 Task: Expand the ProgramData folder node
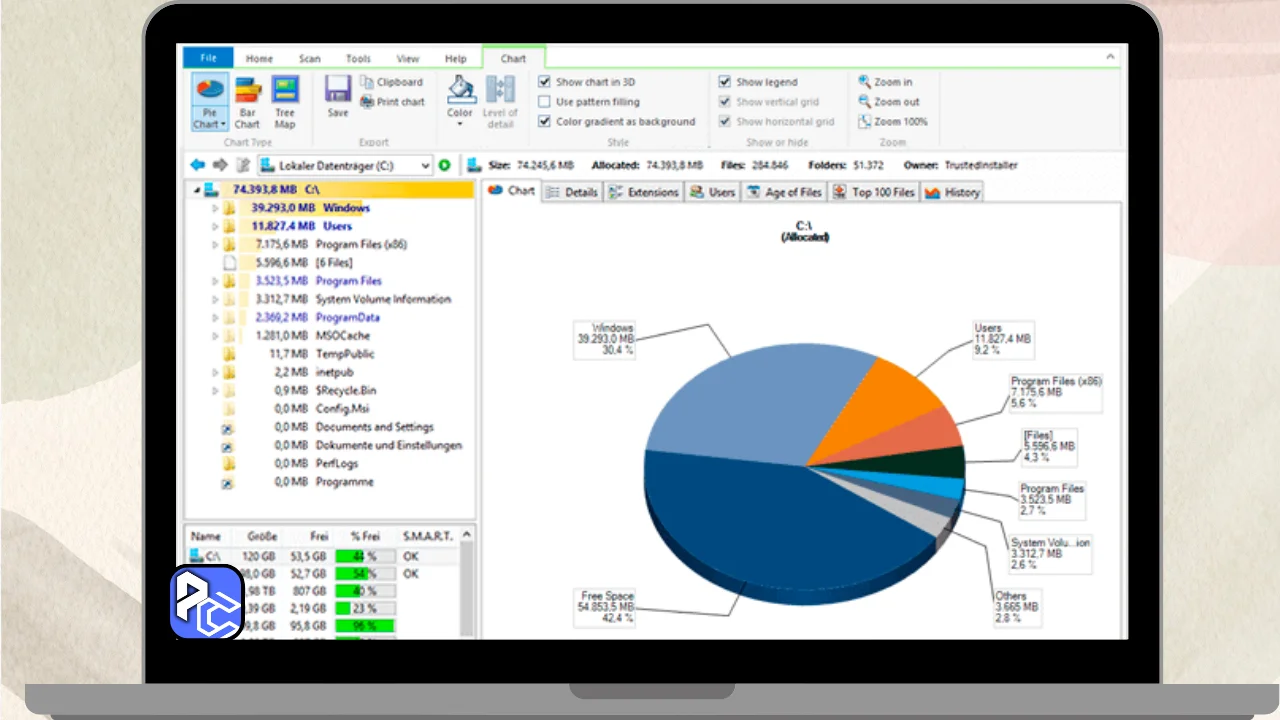pyautogui.click(x=214, y=317)
